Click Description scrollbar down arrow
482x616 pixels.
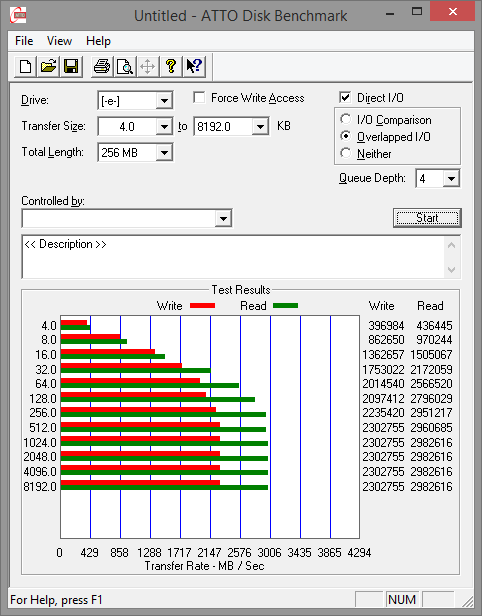click(451, 269)
